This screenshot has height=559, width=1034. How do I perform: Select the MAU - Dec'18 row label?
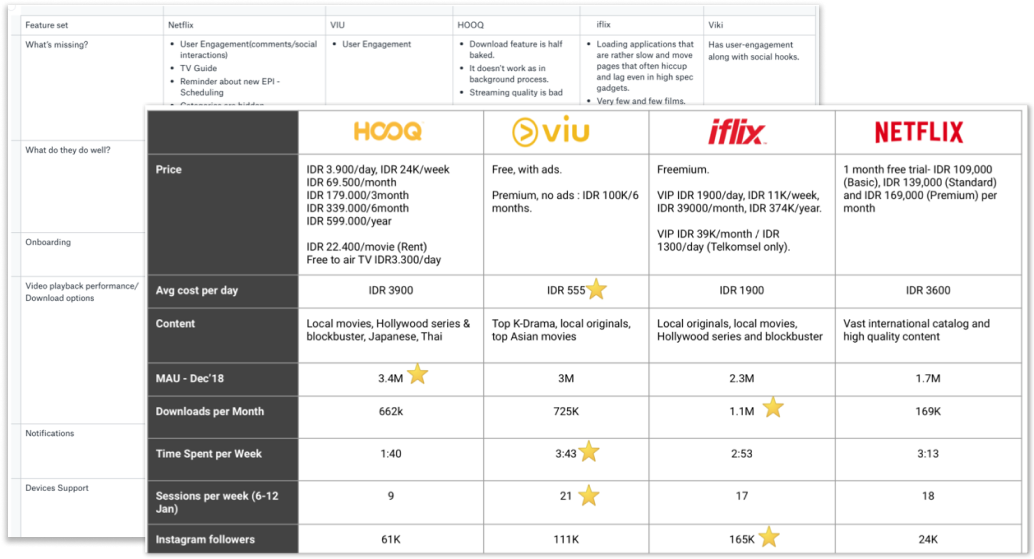pos(189,378)
